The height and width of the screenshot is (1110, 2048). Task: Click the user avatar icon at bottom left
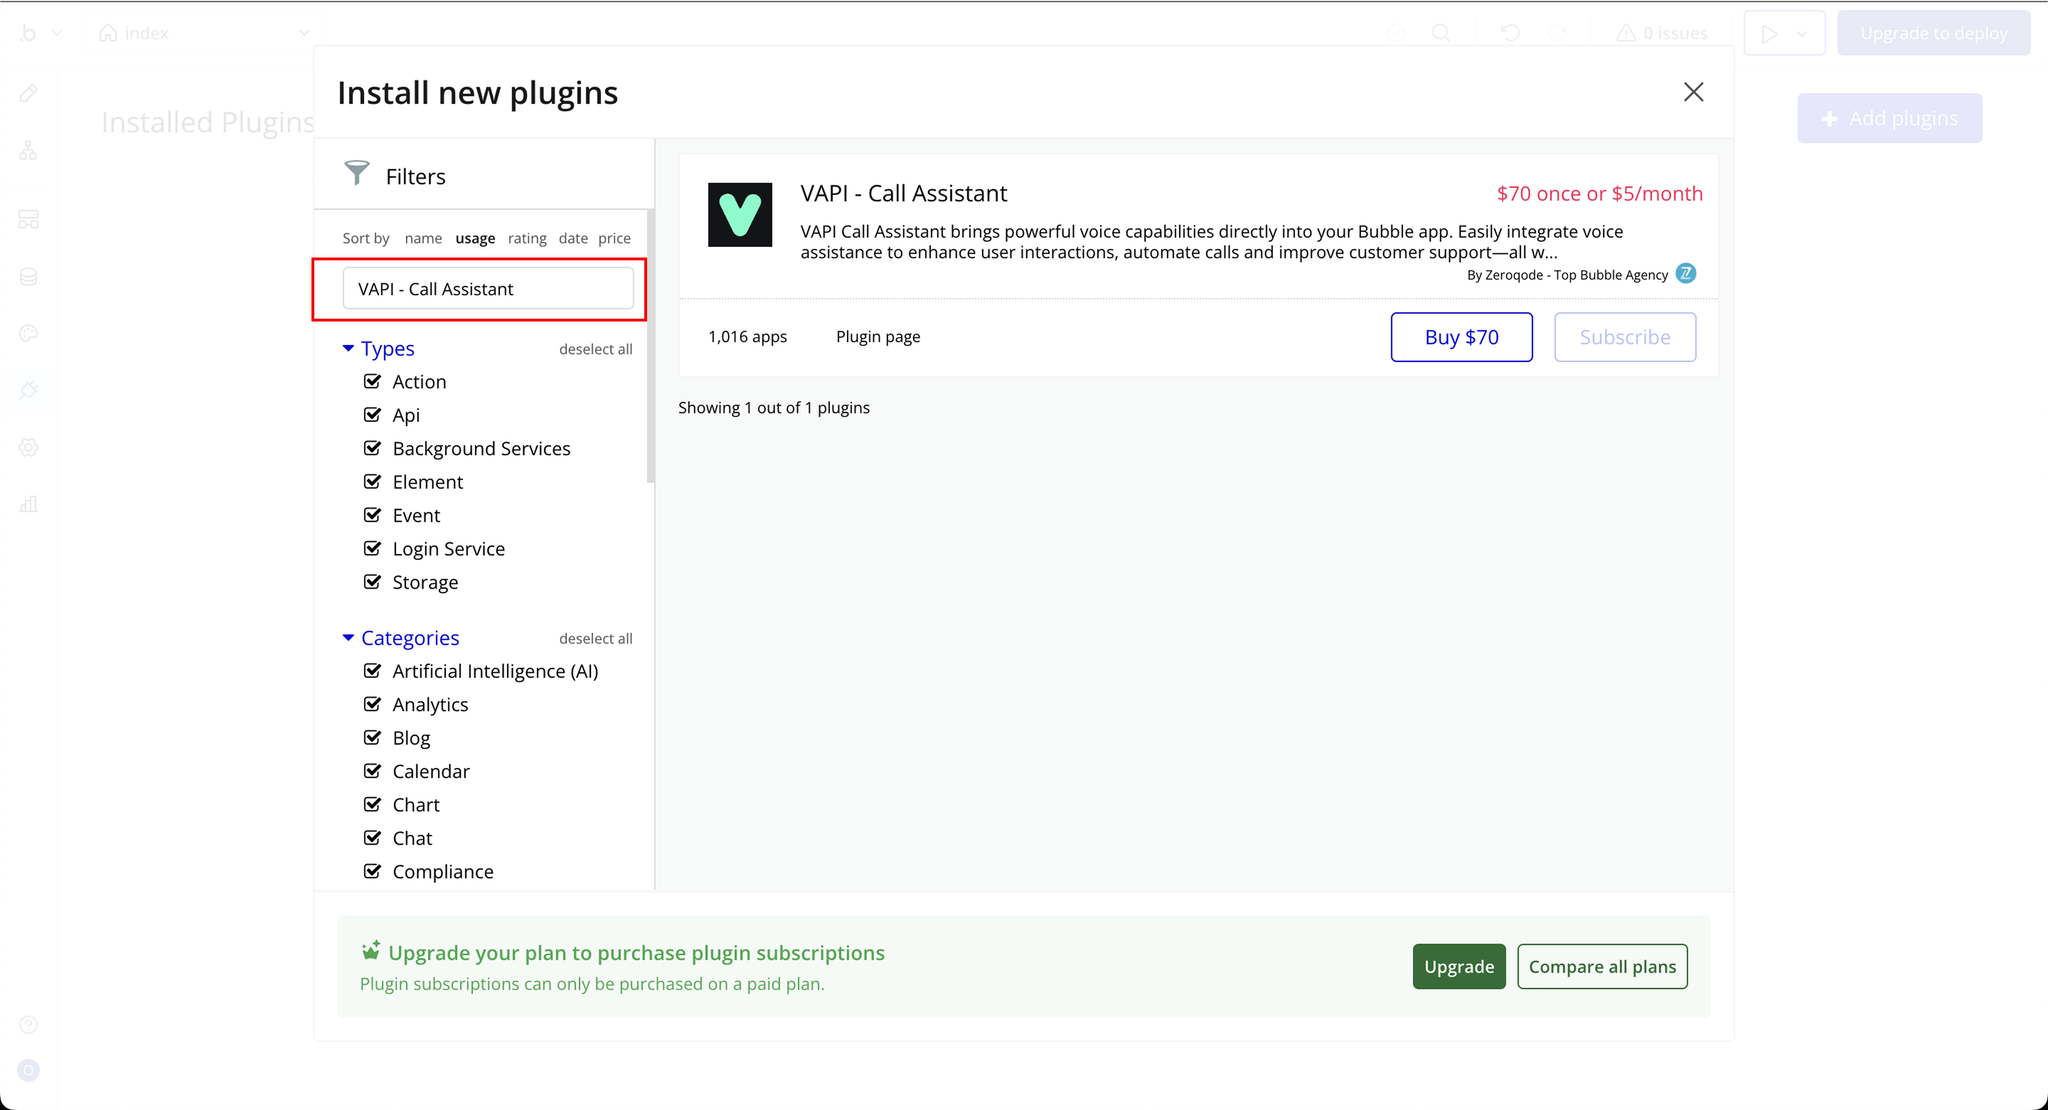click(x=29, y=1071)
